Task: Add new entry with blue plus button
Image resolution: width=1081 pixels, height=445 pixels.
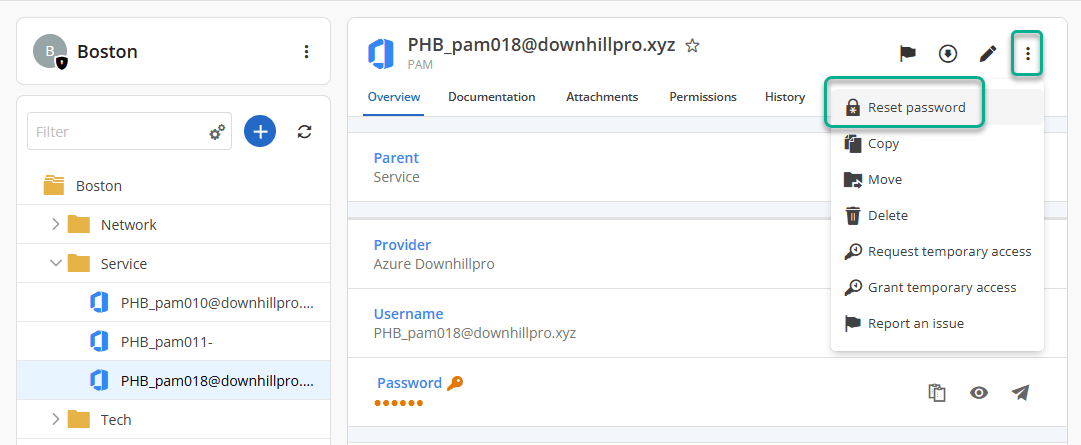Action: point(260,131)
